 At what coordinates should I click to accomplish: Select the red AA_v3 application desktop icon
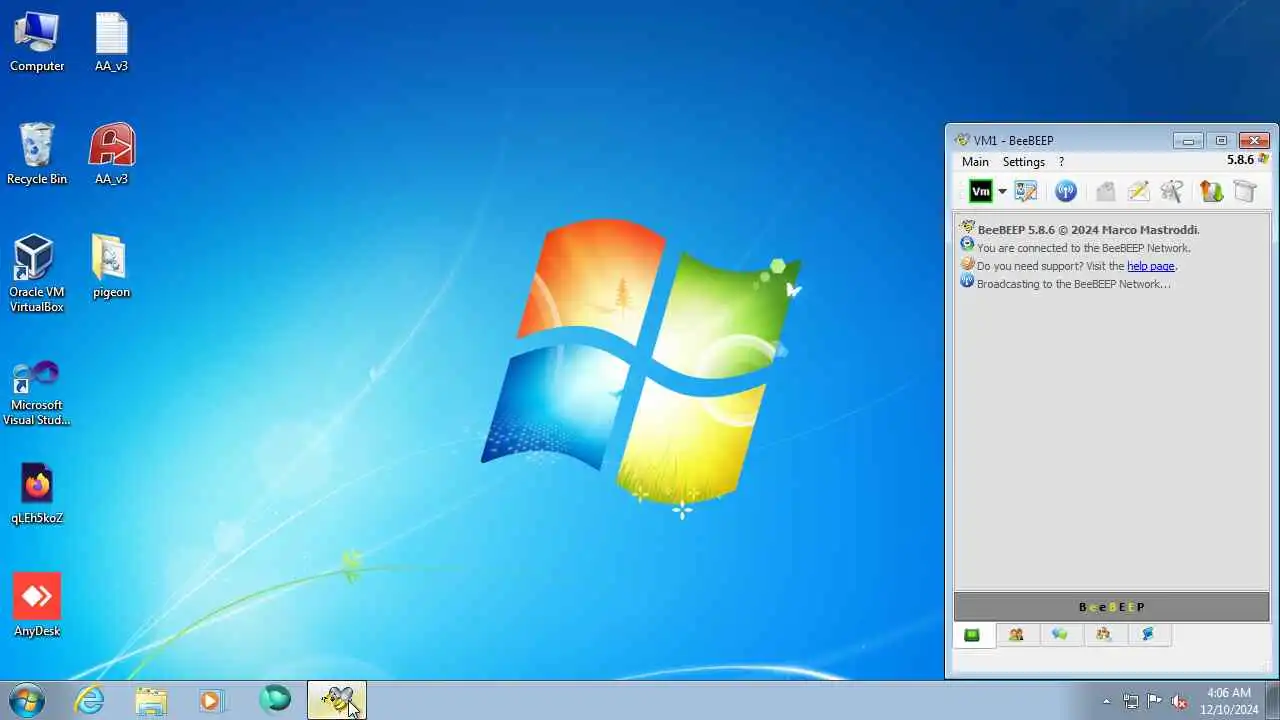click(112, 154)
